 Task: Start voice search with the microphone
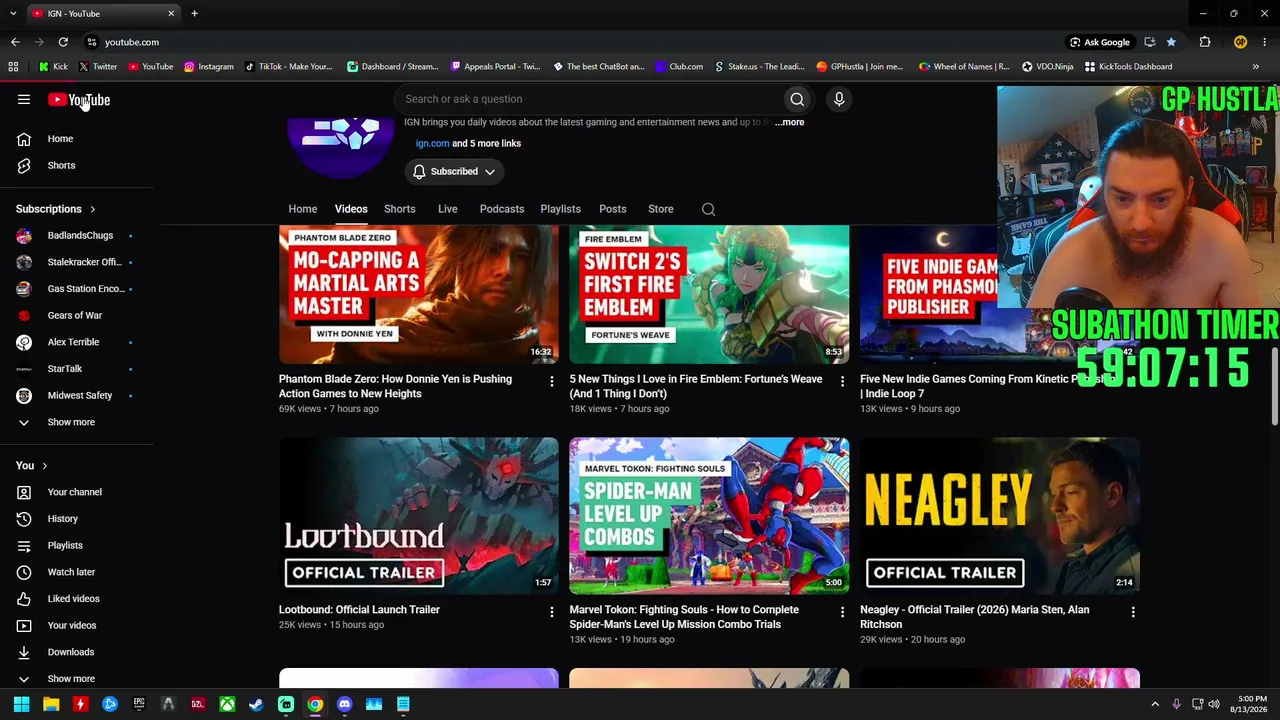839,99
